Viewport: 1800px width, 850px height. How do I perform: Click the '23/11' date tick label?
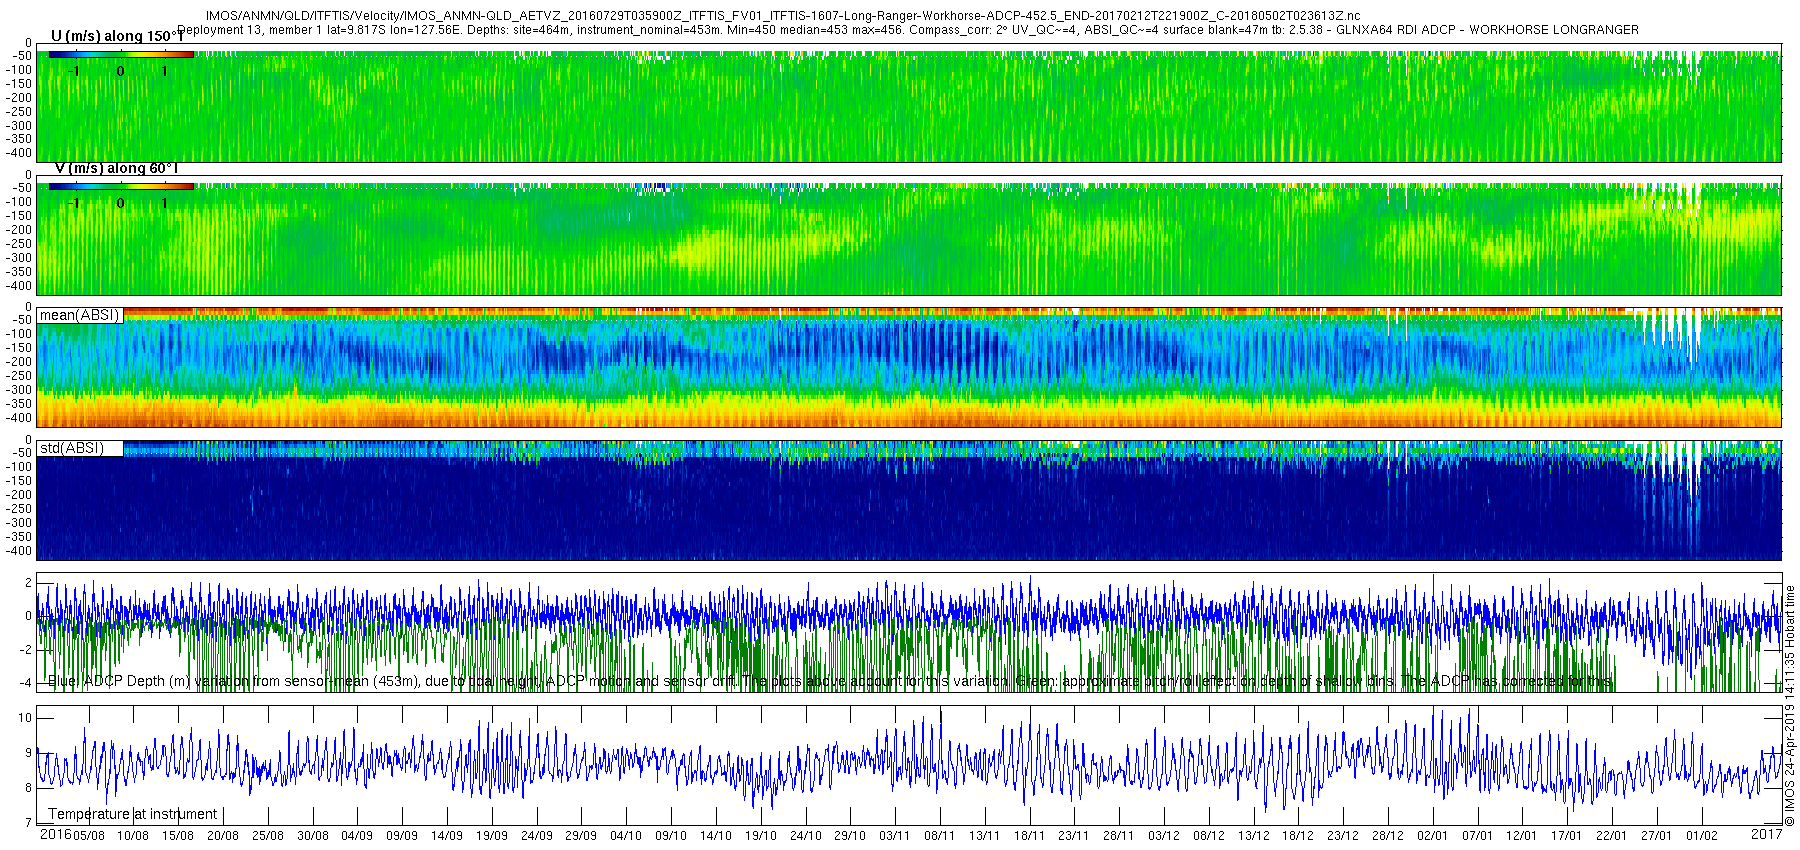(x=1074, y=835)
